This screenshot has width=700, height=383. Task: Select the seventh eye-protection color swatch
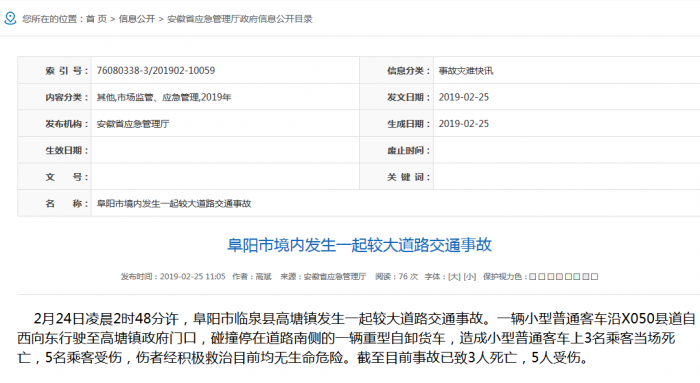[x=586, y=277]
